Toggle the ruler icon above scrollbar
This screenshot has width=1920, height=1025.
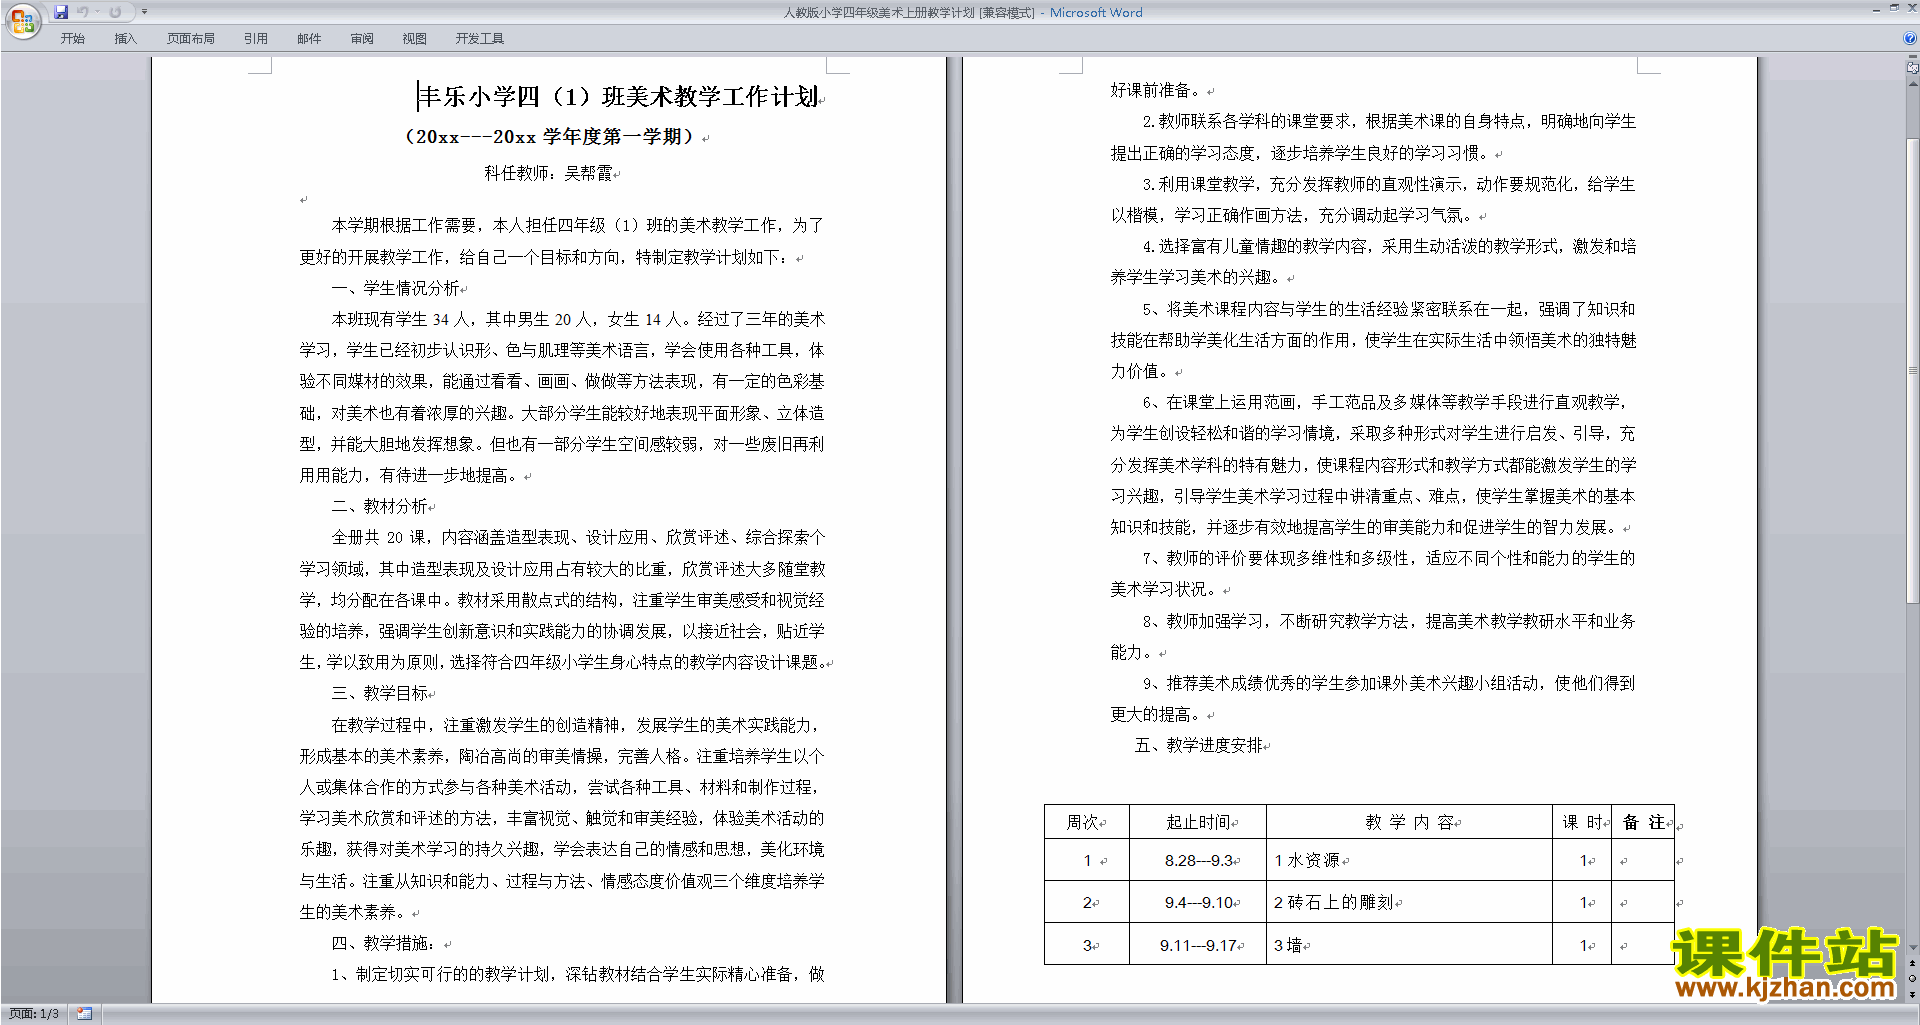(x=1913, y=69)
